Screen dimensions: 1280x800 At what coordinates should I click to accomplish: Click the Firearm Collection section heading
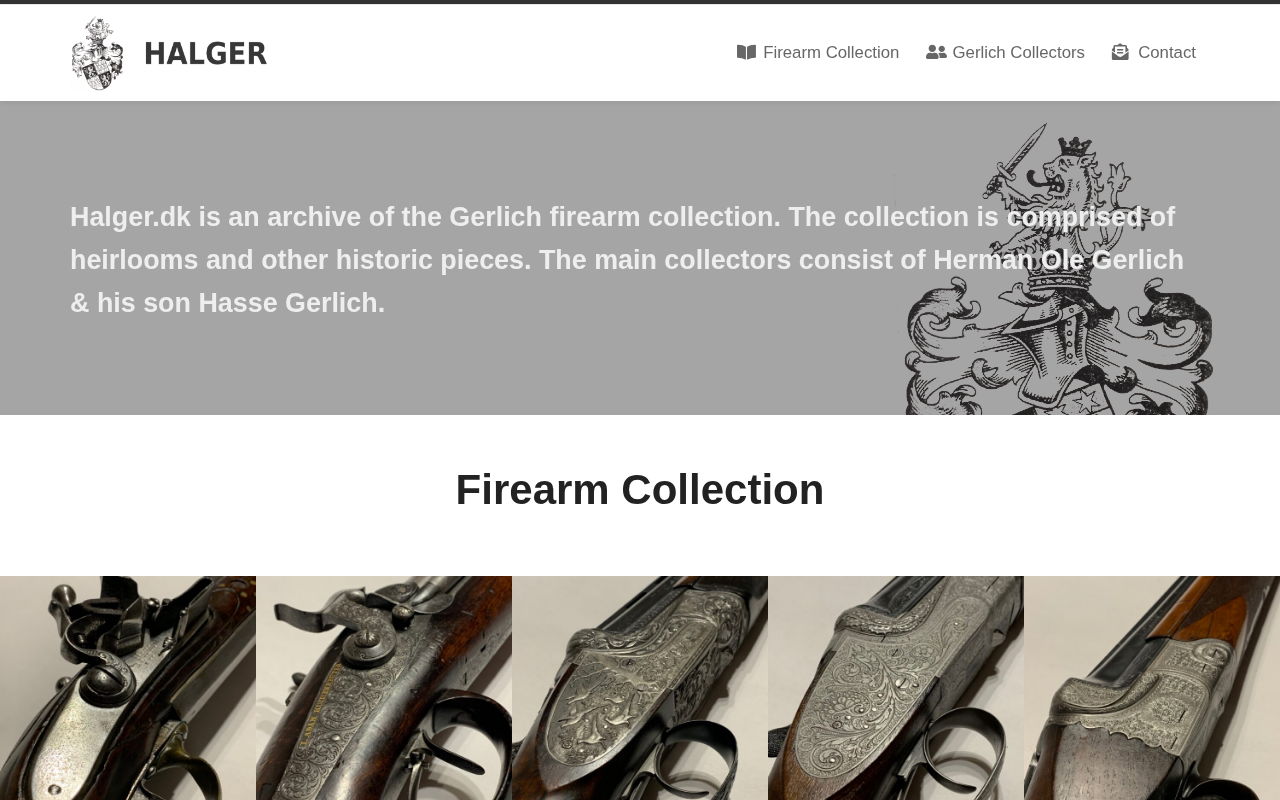[x=640, y=490]
